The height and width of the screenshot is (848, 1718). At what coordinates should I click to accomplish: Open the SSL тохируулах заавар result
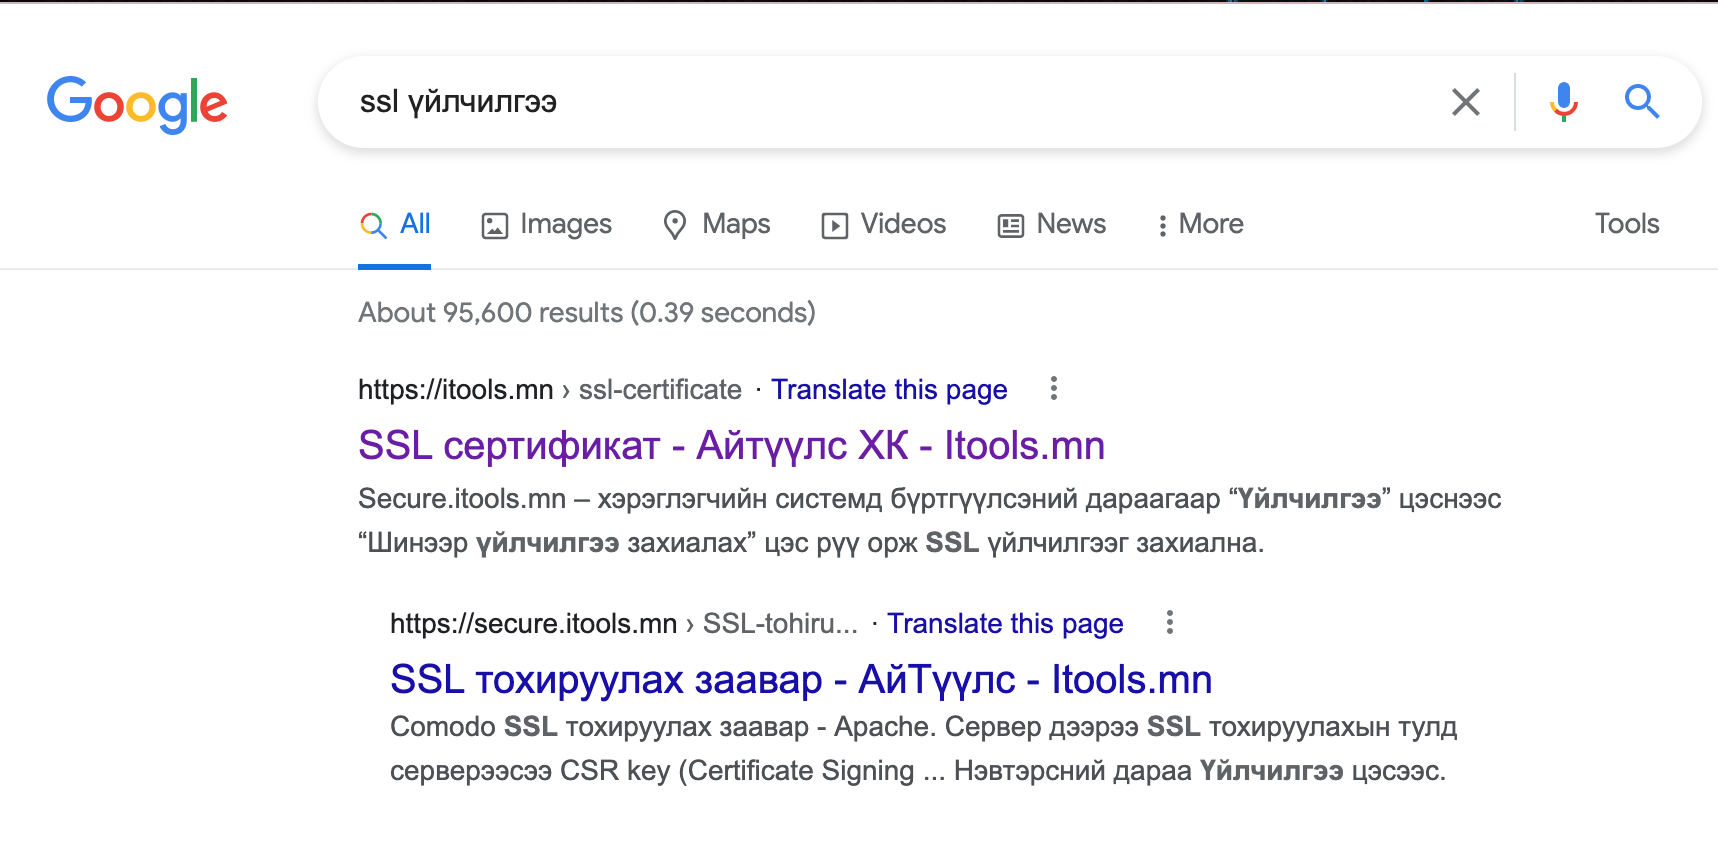801,679
